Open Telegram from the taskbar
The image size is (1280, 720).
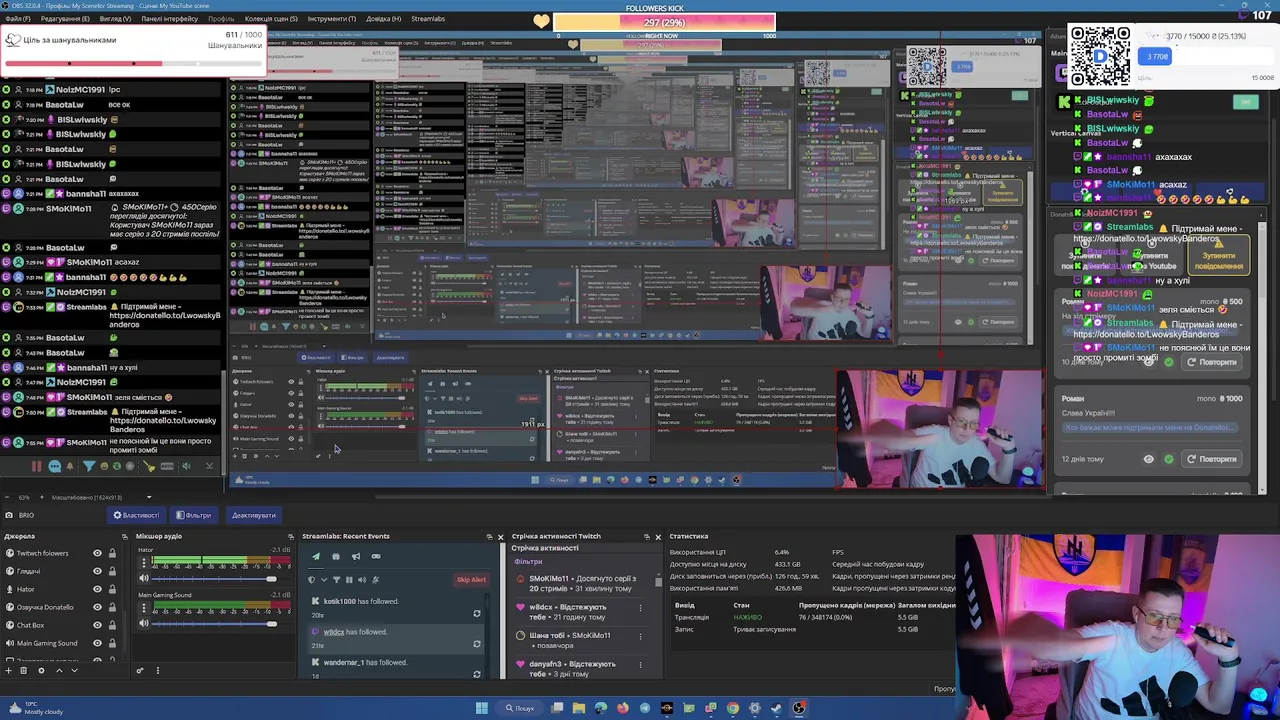[645, 708]
